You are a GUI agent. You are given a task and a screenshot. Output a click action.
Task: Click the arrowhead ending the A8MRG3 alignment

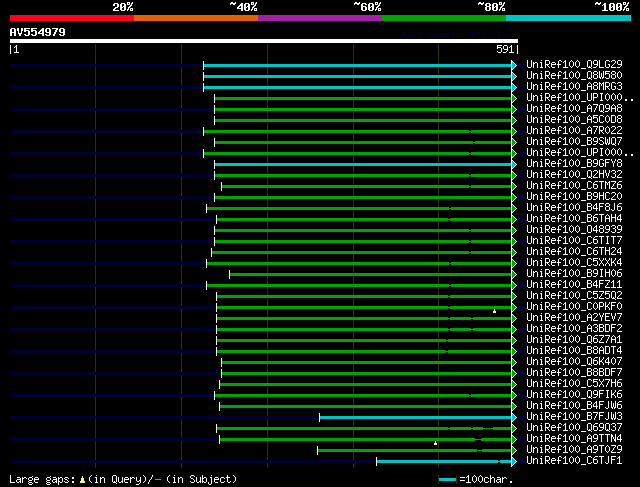(514, 87)
